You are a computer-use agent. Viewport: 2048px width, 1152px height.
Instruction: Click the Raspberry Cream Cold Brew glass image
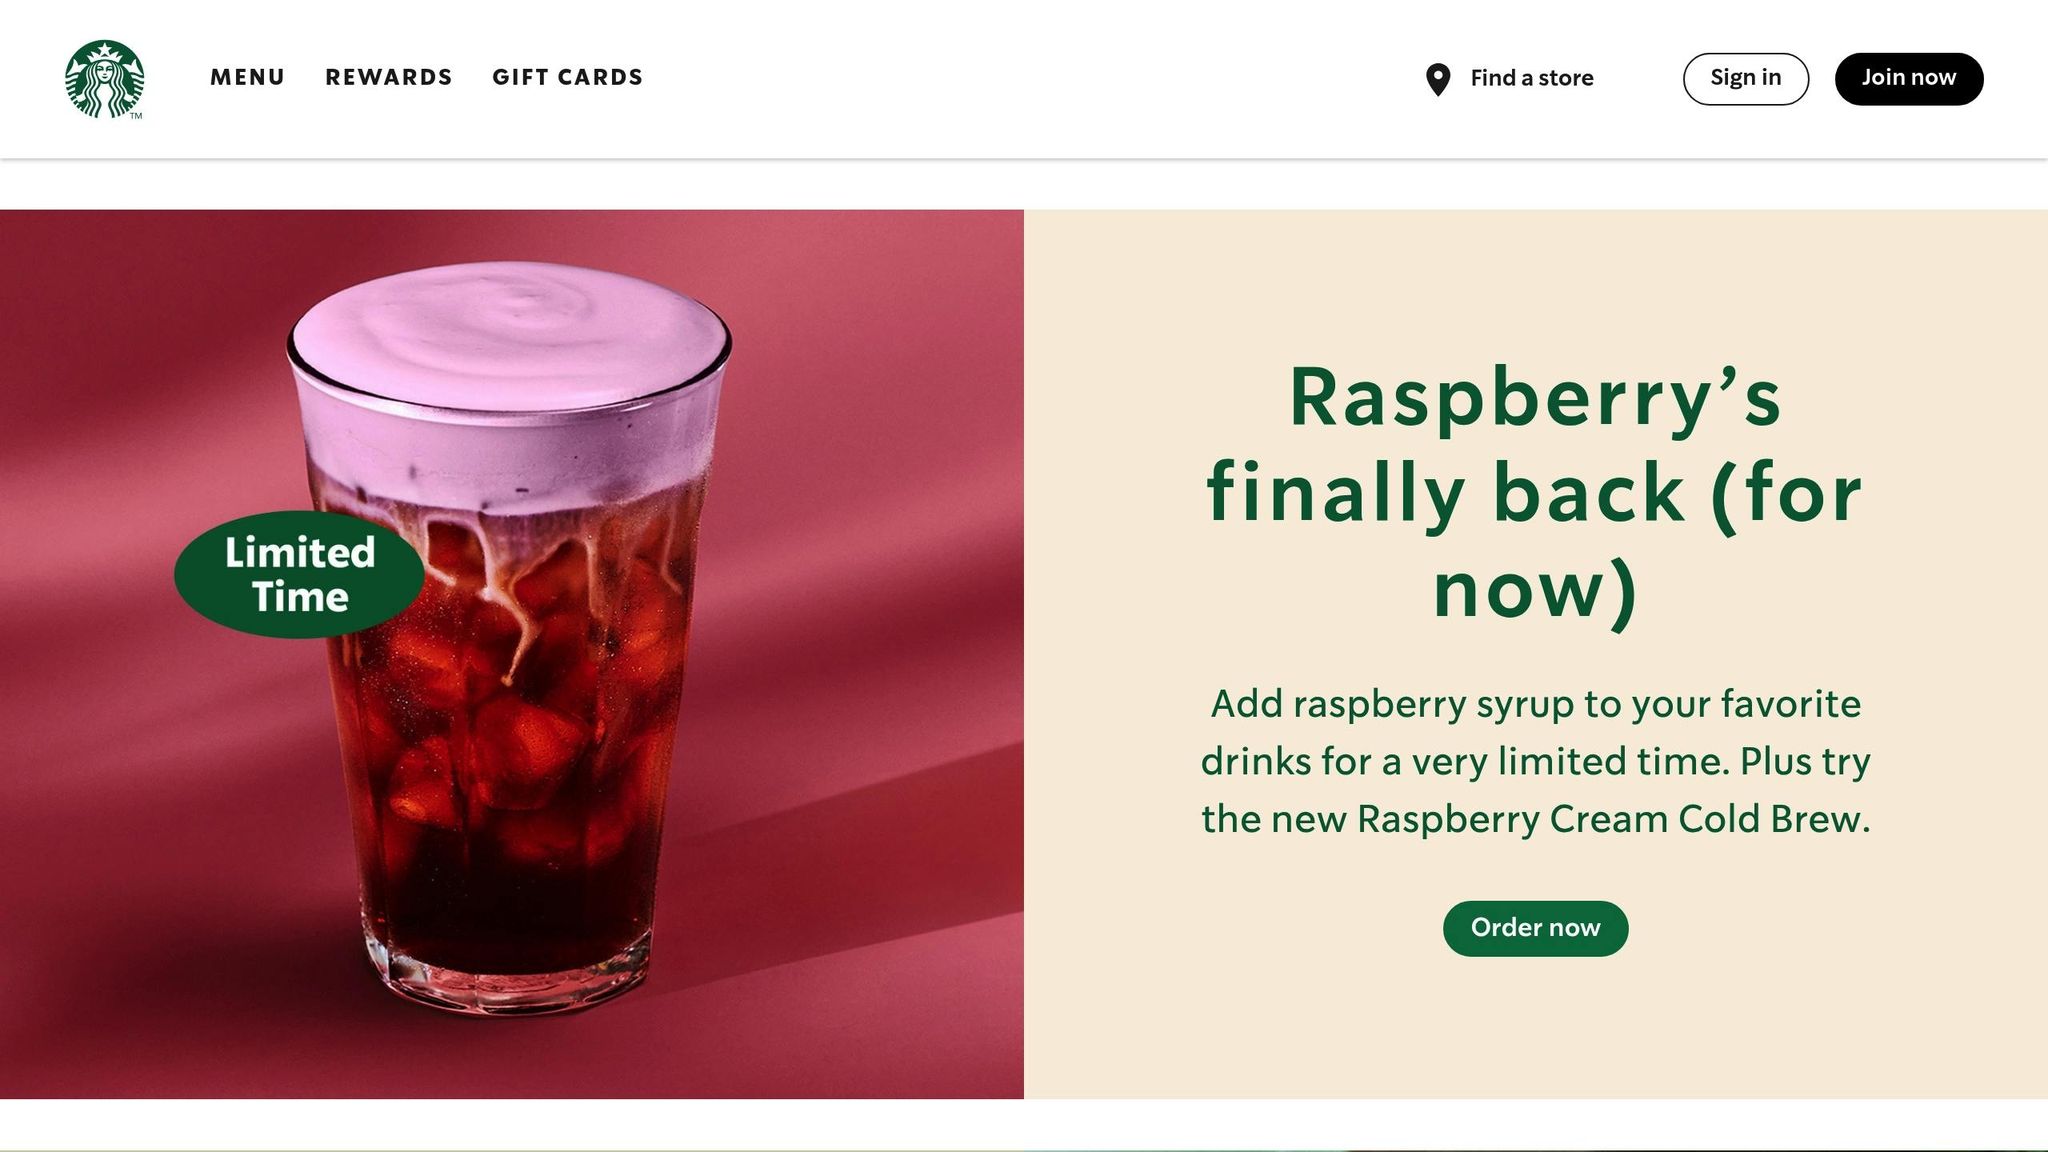tap(509, 640)
